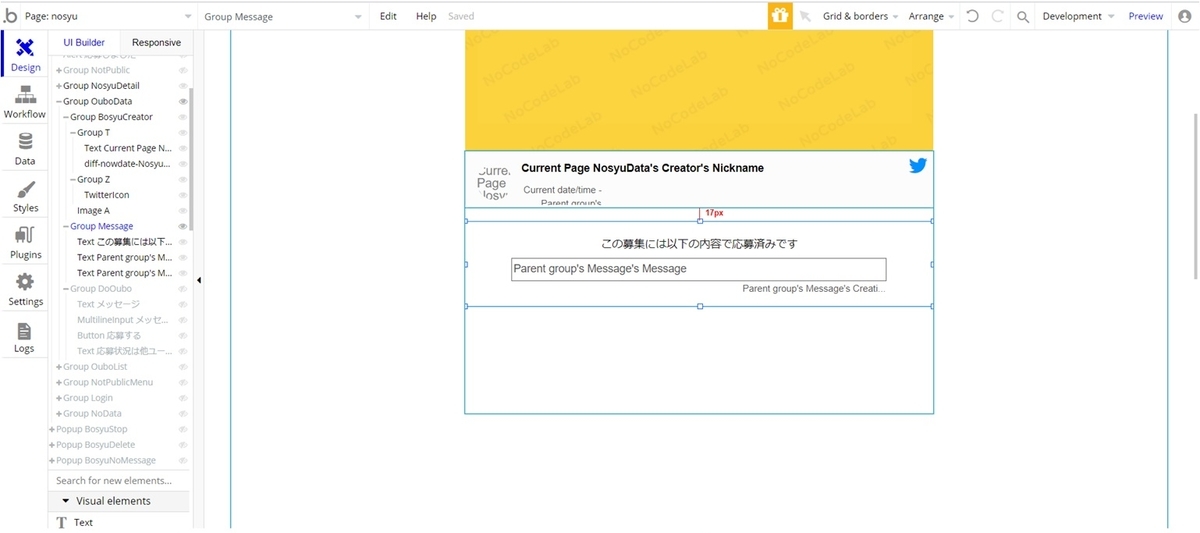Viewport: 1200px width, 533px height.
Task: Click the Undo arrow
Action: (x=973, y=16)
